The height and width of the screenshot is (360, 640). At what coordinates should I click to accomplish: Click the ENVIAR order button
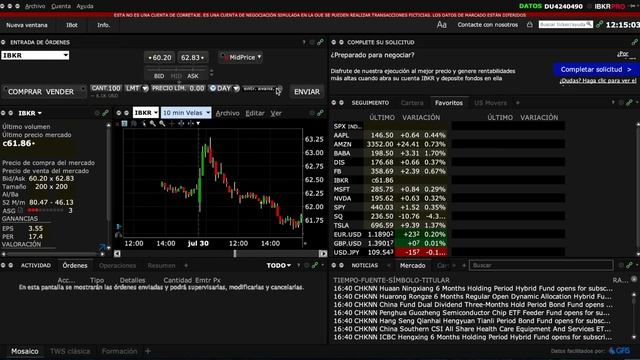tap(307, 92)
